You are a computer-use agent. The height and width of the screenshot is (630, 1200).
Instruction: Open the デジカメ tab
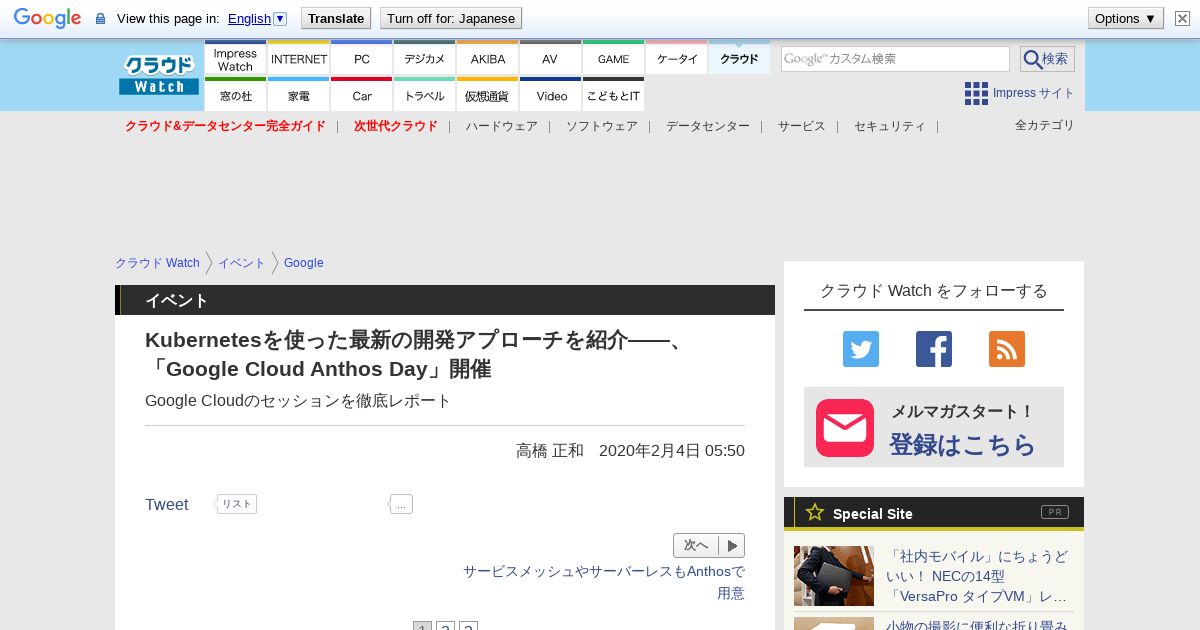click(425, 59)
